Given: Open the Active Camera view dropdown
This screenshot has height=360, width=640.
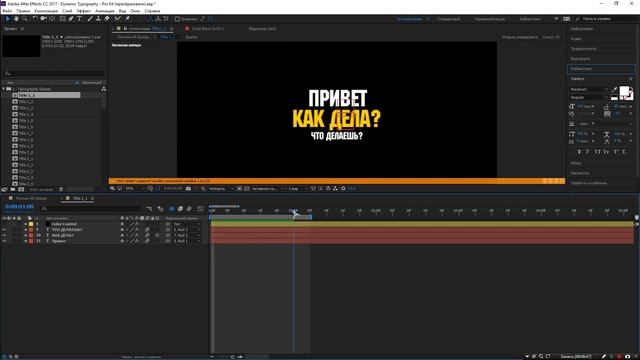Looking at the screenshot, I should click(267, 189).
